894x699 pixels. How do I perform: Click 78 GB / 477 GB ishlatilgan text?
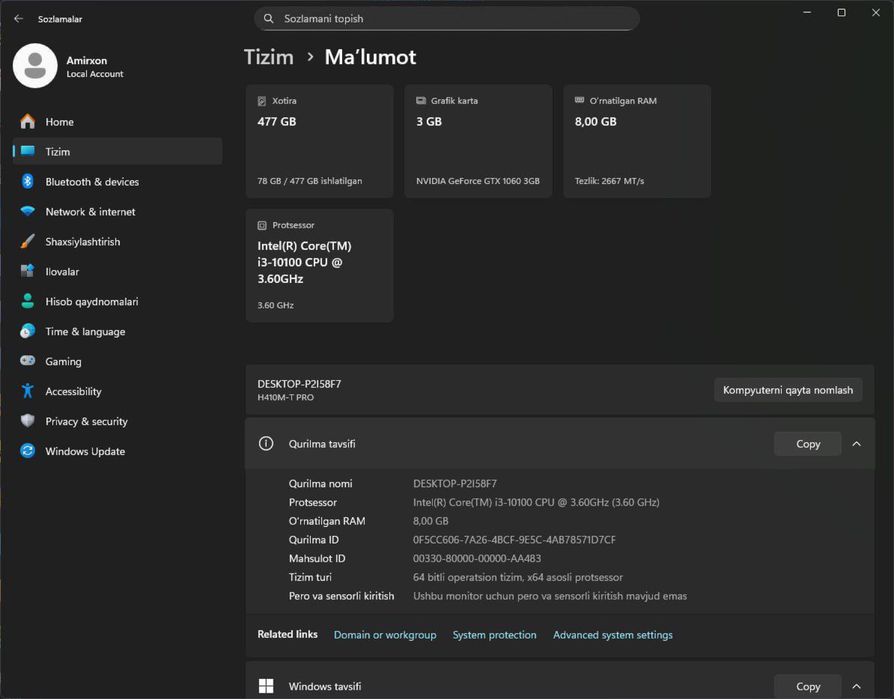[x=310, y=181]
